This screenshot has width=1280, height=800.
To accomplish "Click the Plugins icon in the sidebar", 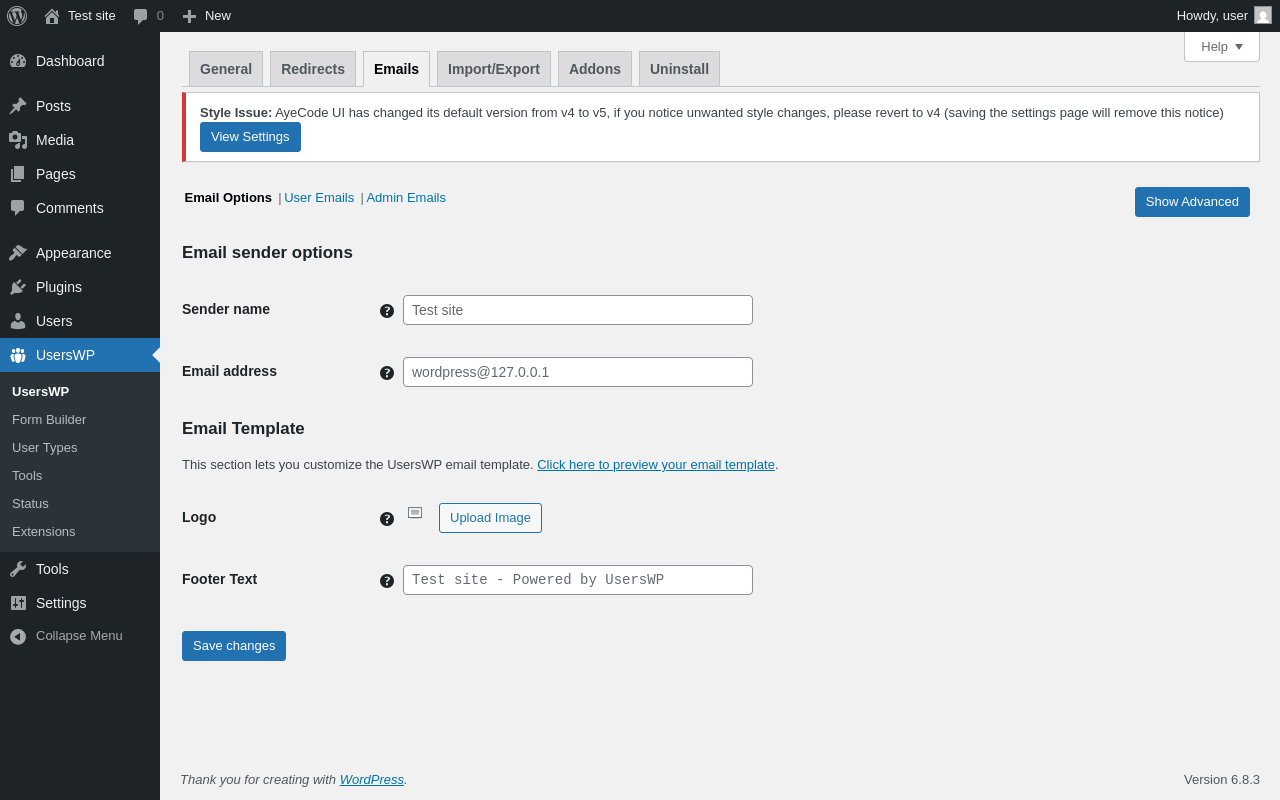I will pyautogui.click(x=18, y=287).
